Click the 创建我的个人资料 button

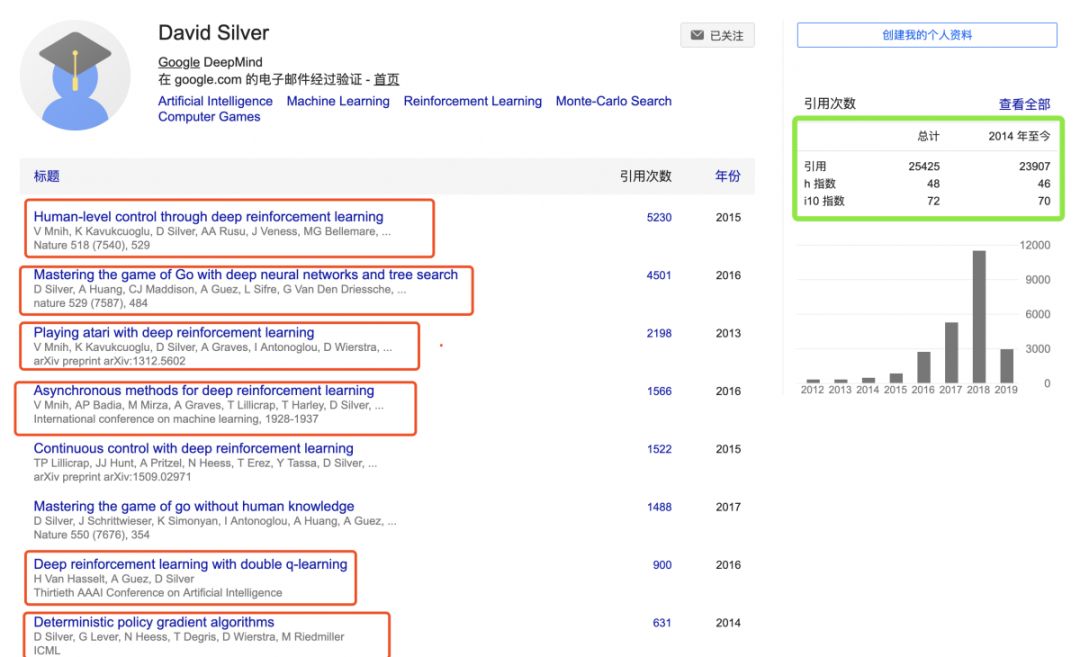click(926, 35)
